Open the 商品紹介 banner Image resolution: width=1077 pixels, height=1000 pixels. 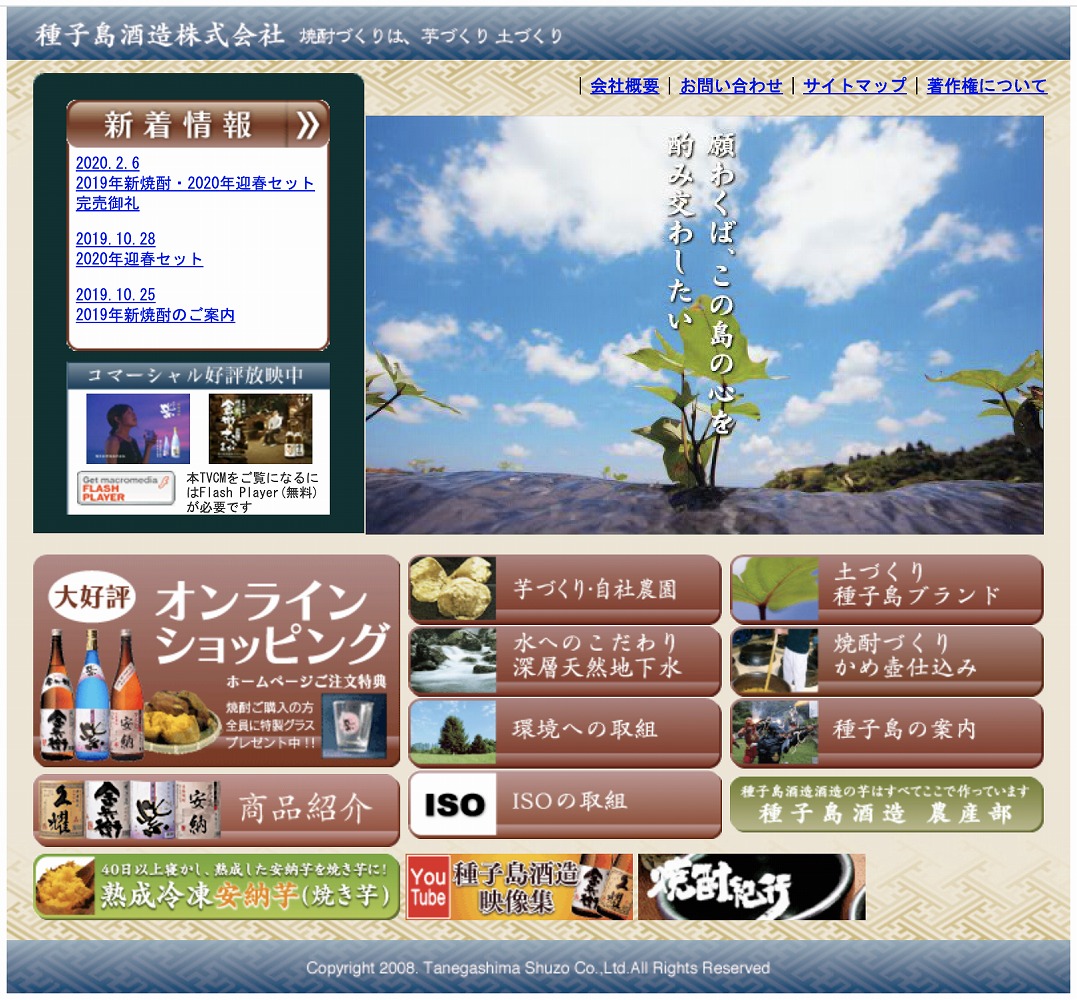[x=216, y=810]
